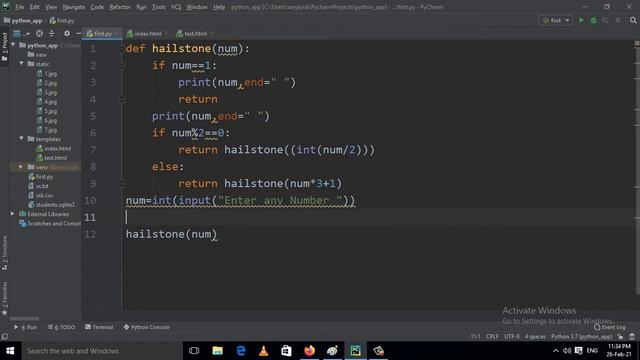The width and height of the screenshot is (640, 360).
Task: Open the Terminal tool window tab
Action: (x=99, y=327)
